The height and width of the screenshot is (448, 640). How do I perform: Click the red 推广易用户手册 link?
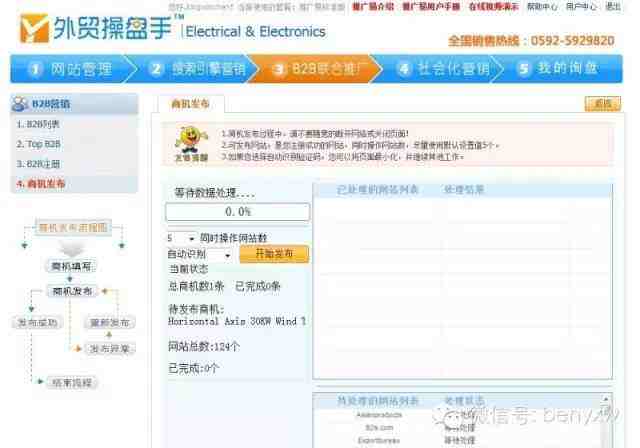point(431,7)
